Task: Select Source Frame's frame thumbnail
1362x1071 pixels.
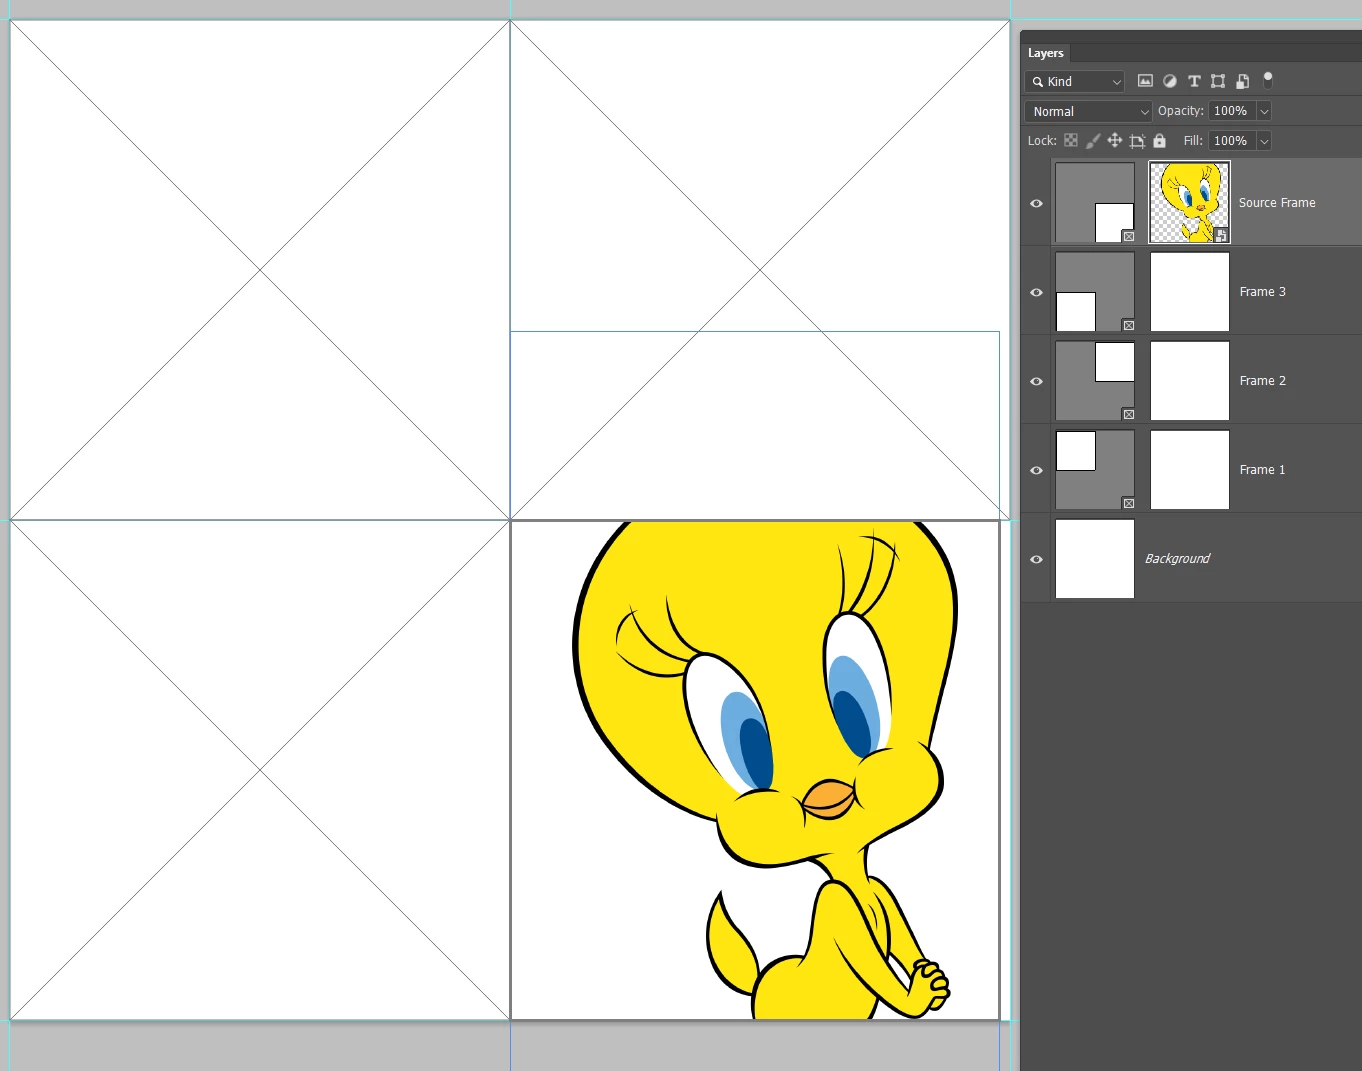Action: [1095, 203]
